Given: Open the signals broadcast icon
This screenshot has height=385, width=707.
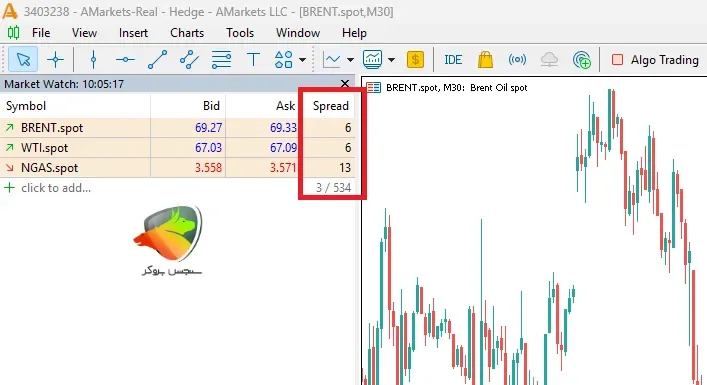Looking at the screenshot, I should [517, 60].
